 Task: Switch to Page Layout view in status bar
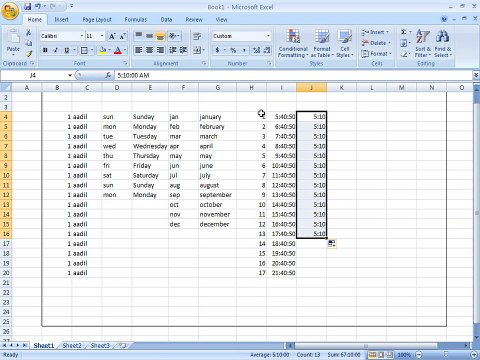tap(381, 355)
